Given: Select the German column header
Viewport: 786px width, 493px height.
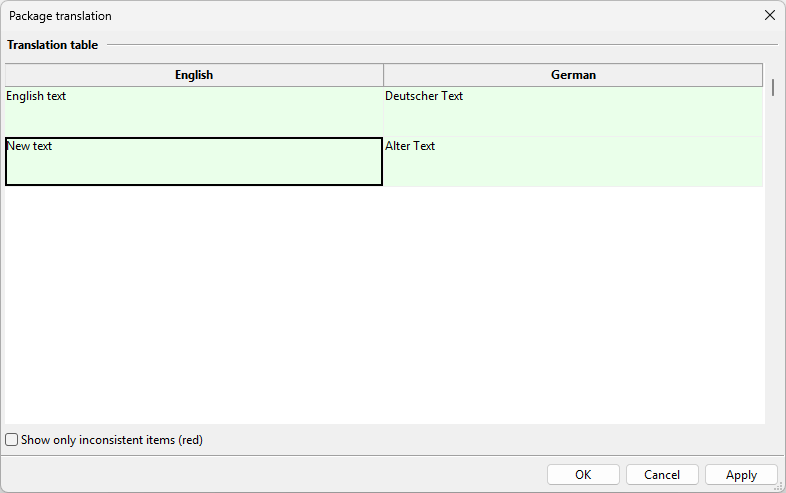Looking at the screenshot, I should coord(573,75).
